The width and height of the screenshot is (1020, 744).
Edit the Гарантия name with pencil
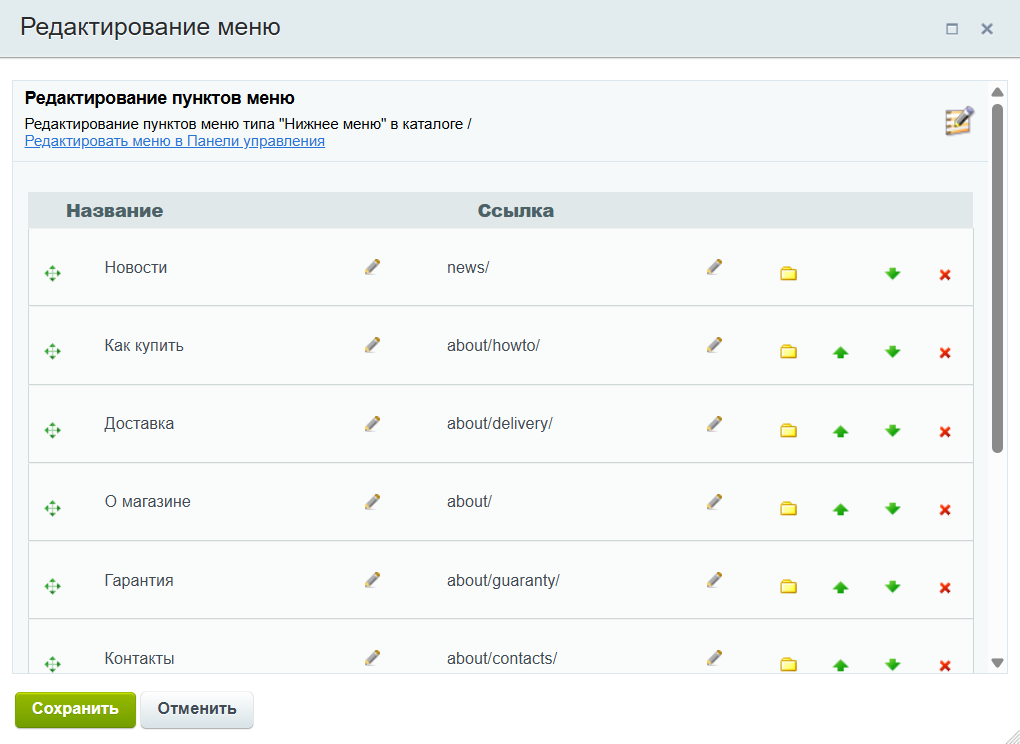(373, 579)
